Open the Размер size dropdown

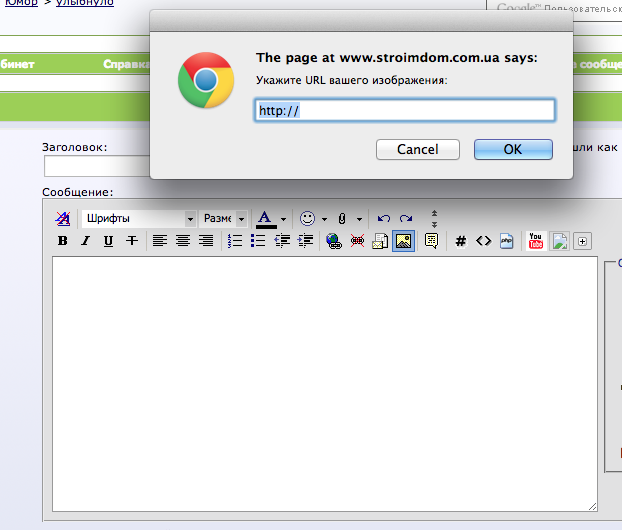(x=223, y=219)
